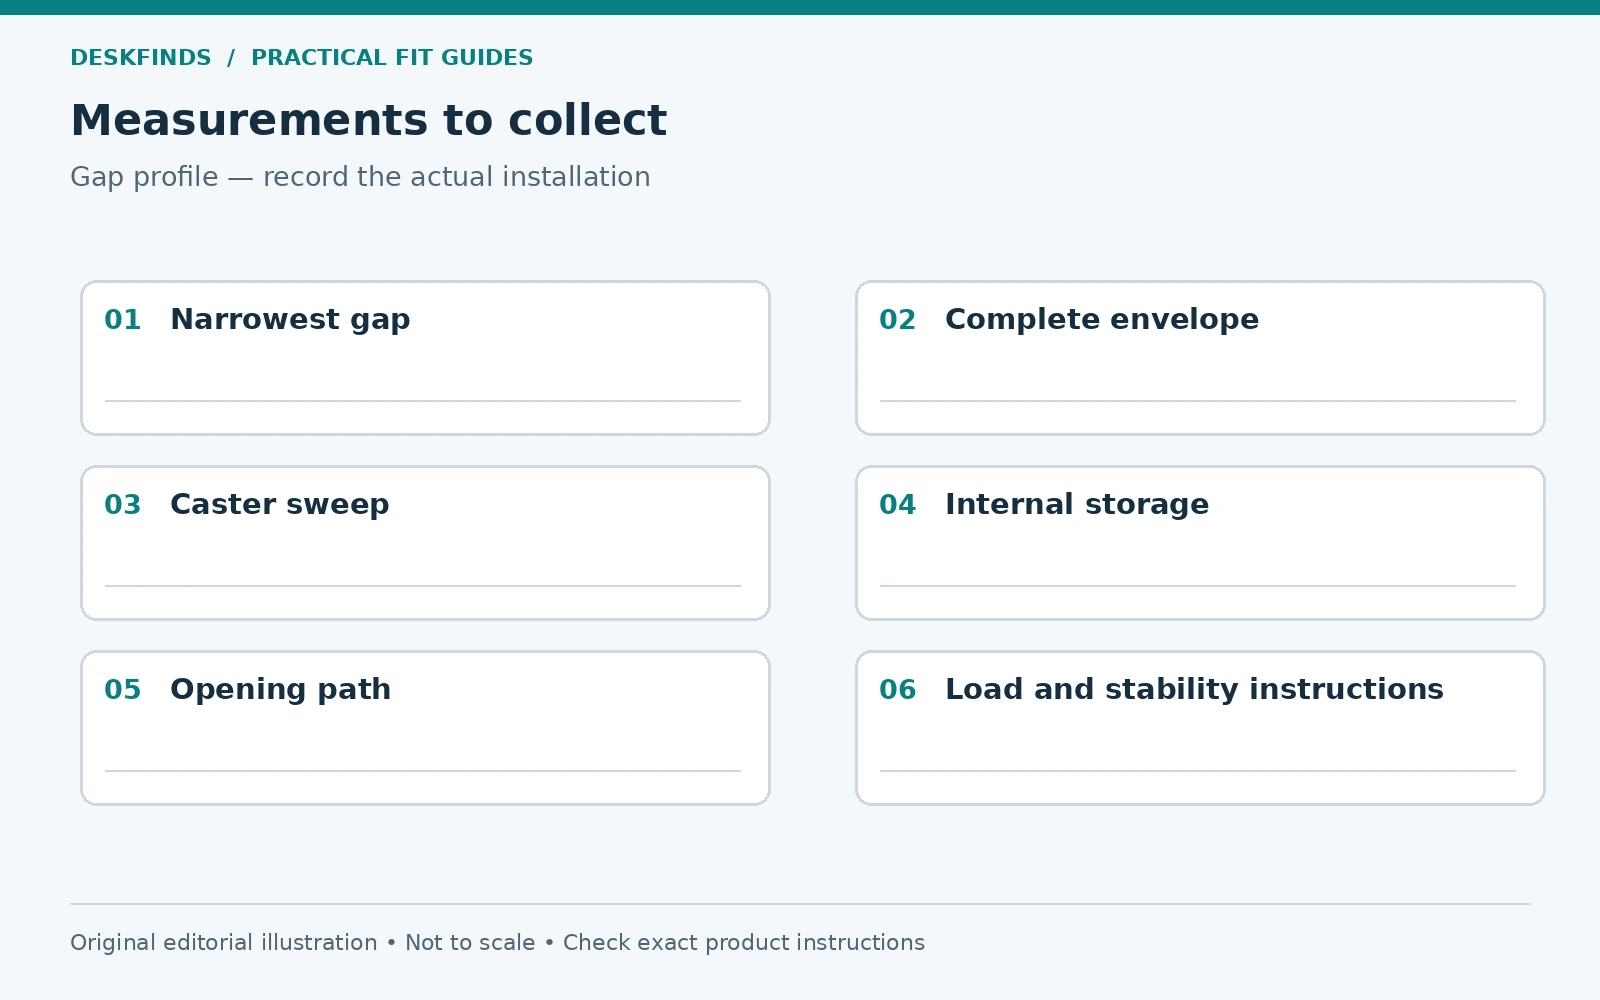The height and width of the screenshot is (1000, 1600).
Task: Click the 06 number badge
Action: [898, 690]
